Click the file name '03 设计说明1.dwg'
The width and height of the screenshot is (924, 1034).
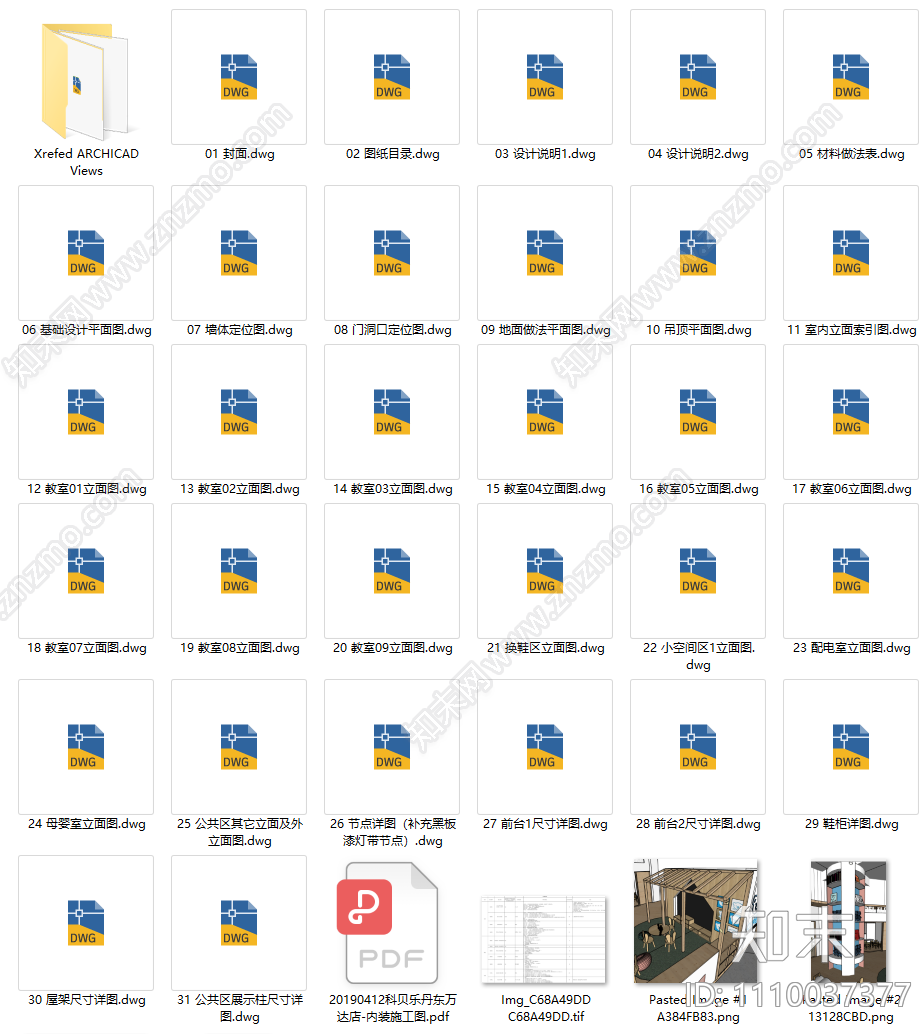click(x=545, y=154)
